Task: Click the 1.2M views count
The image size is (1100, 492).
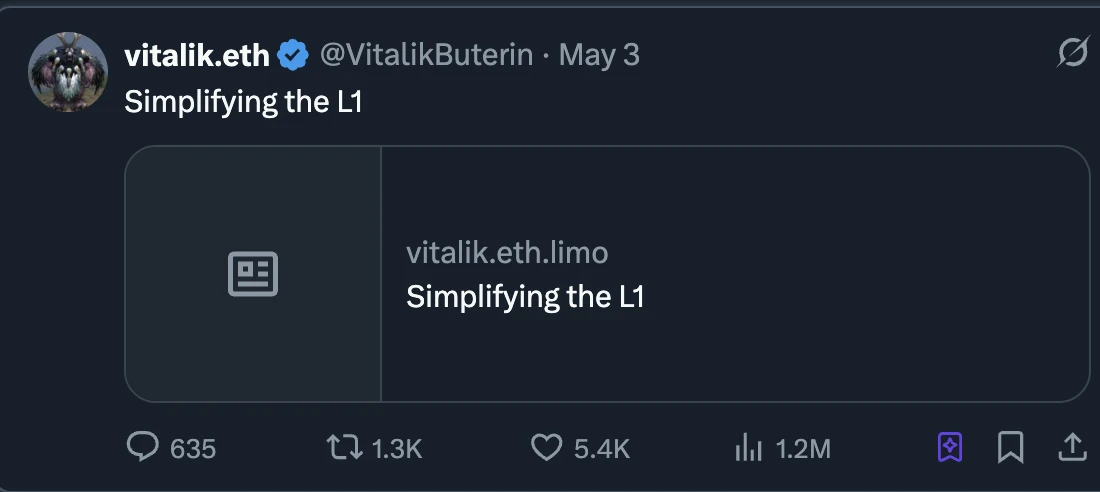Action: click(x=803, y=449)
